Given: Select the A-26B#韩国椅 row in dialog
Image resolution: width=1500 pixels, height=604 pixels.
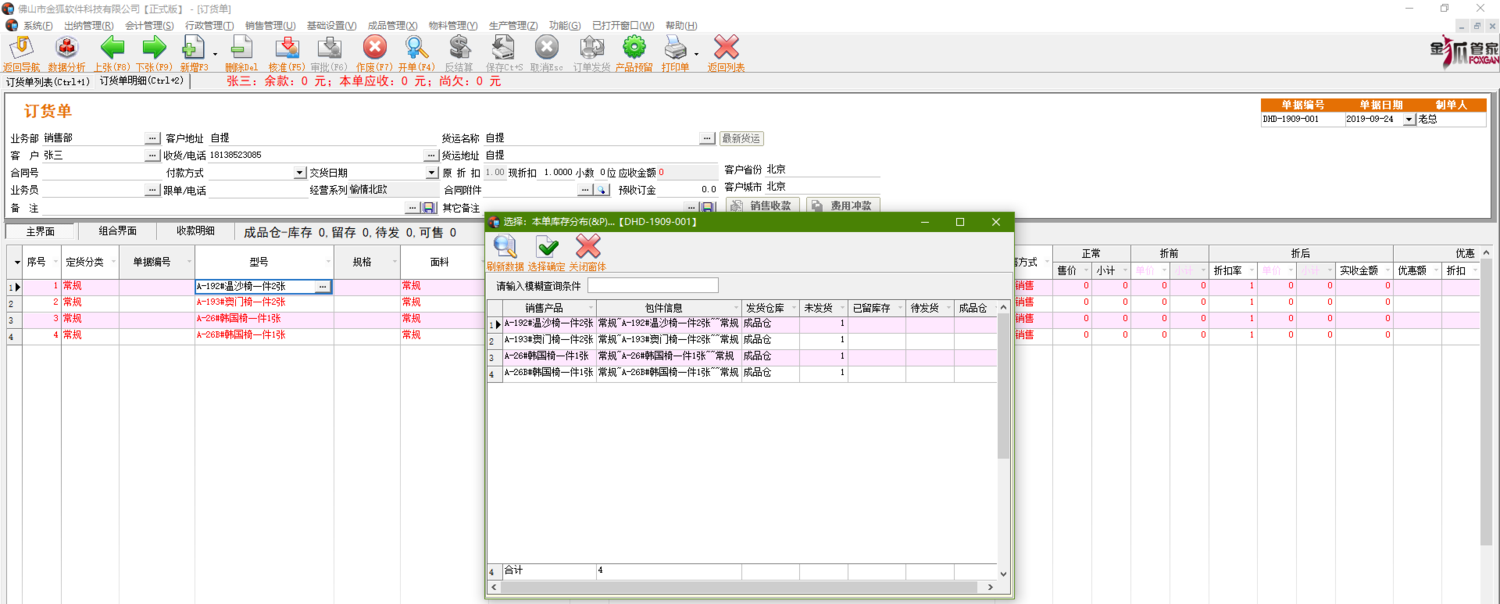Looking at the screenshot, I should [x=548, y=373].
